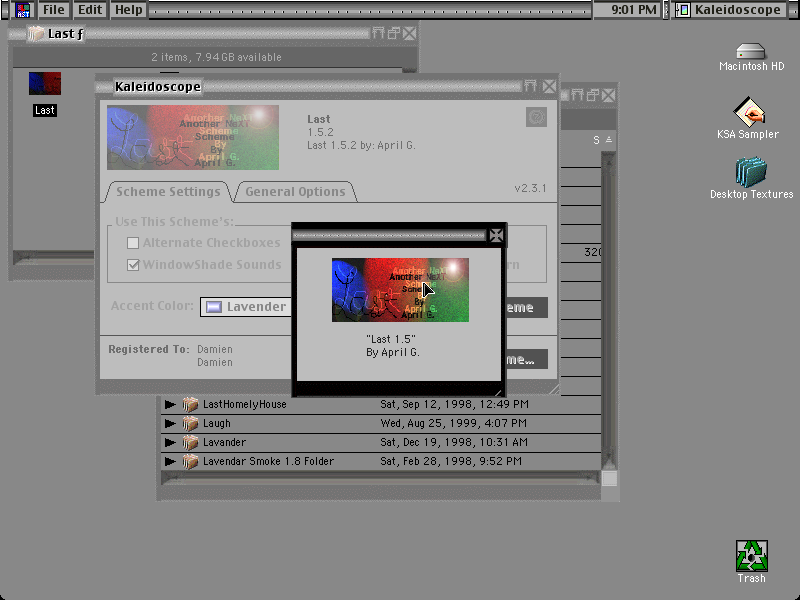Click date Sat, Feb 28, 1998, 9:52 PM
This screenshot has height=600, width=800.
click(x=451, y=461)
